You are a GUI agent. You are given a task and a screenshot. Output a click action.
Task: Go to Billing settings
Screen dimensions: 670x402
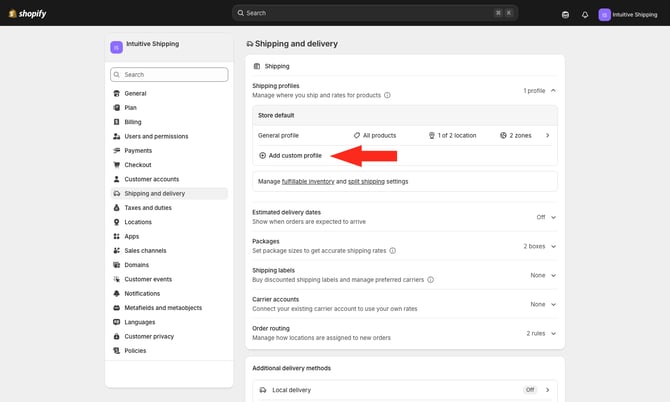[x=169, y=122]
